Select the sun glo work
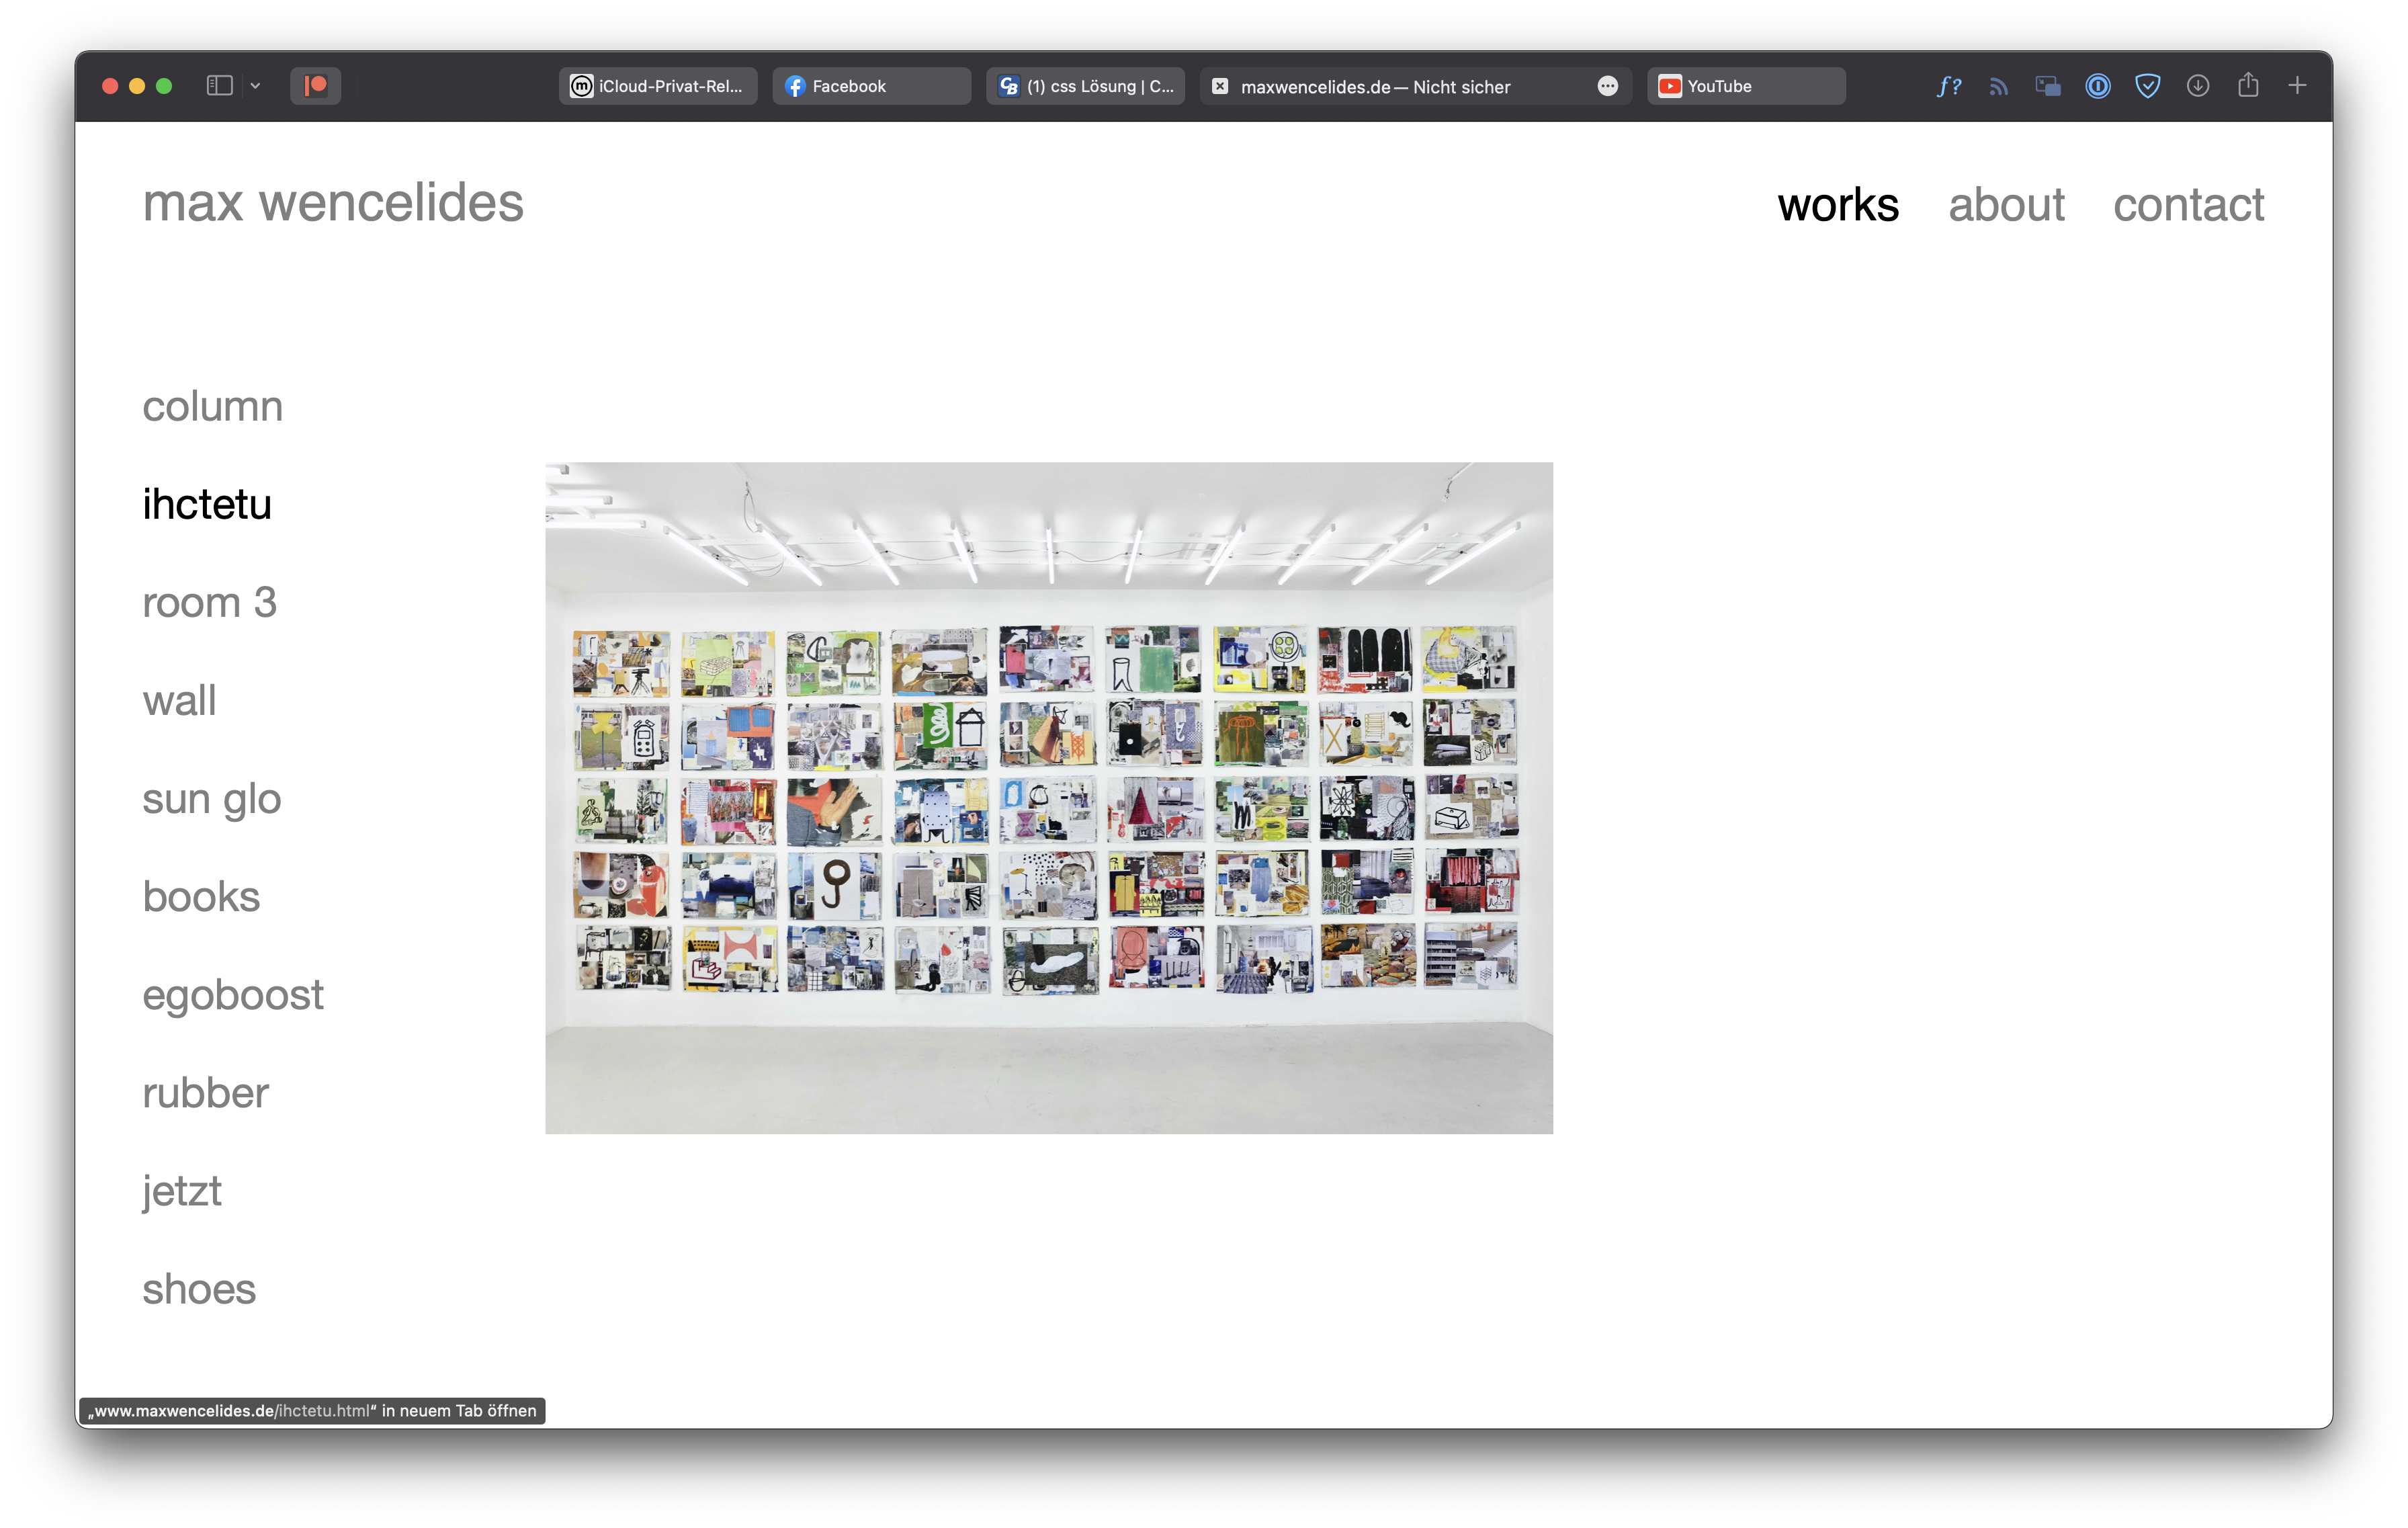 click(x=211, y=799)
